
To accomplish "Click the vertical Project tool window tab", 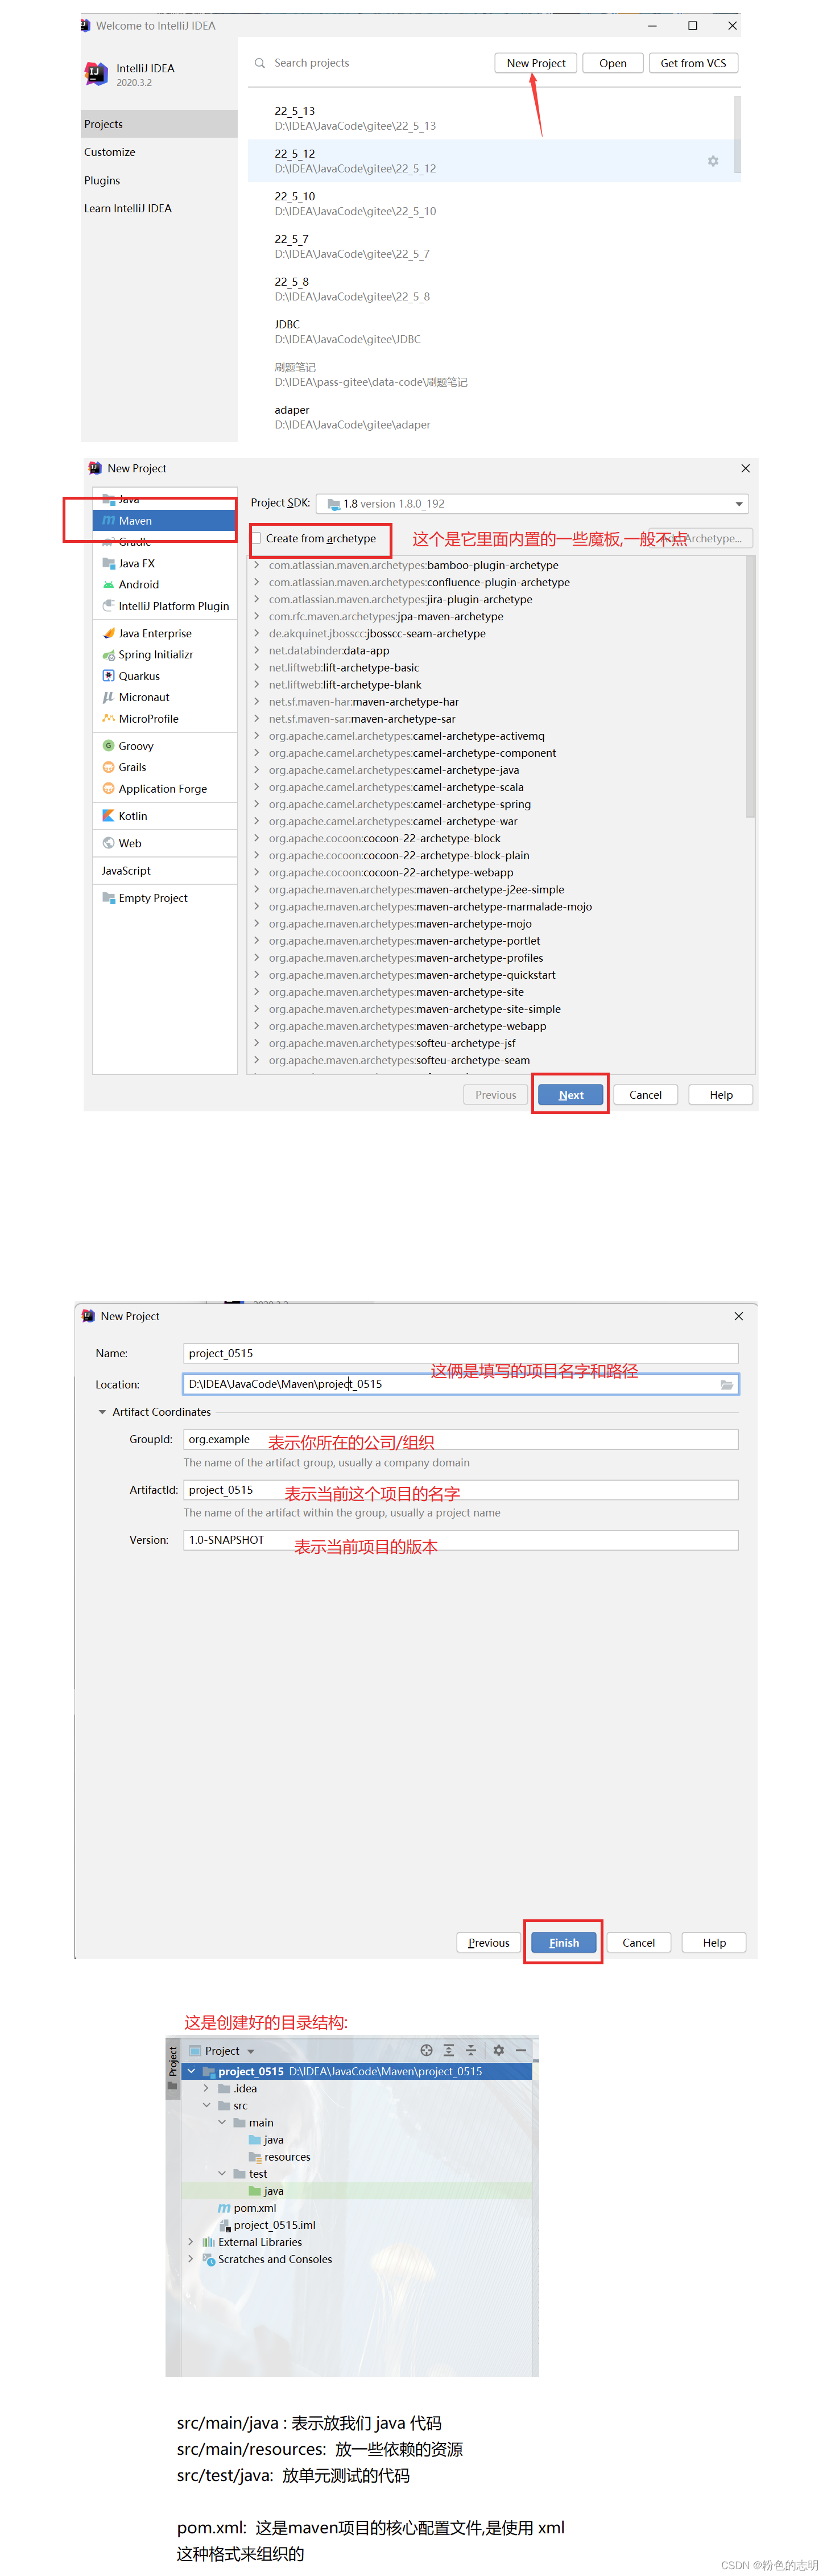I will point(173,2068).
